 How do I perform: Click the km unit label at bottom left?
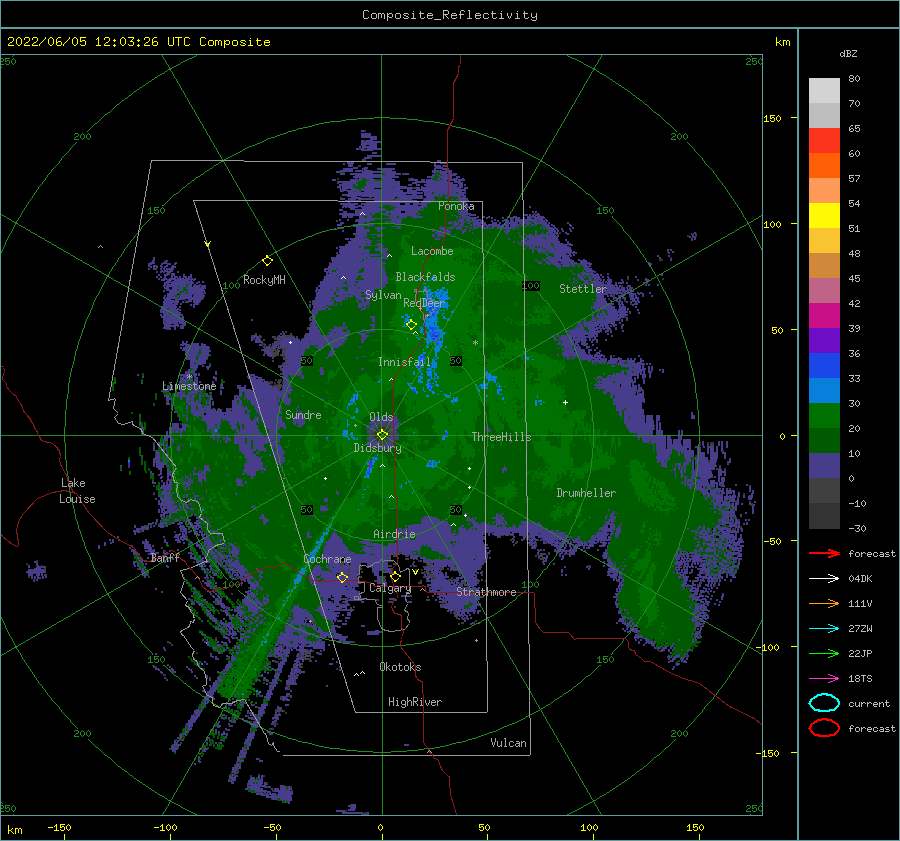pos(15,830)
